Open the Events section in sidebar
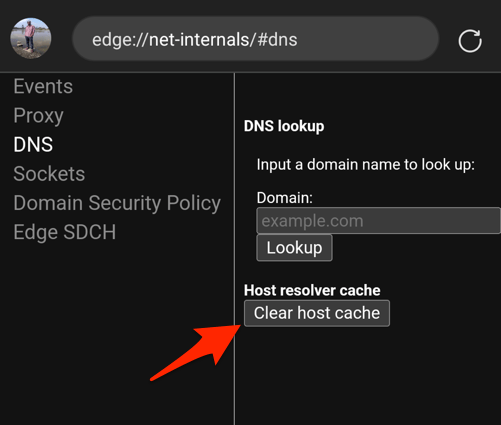Screen dimensions: 501x425 tap(43, 86)
